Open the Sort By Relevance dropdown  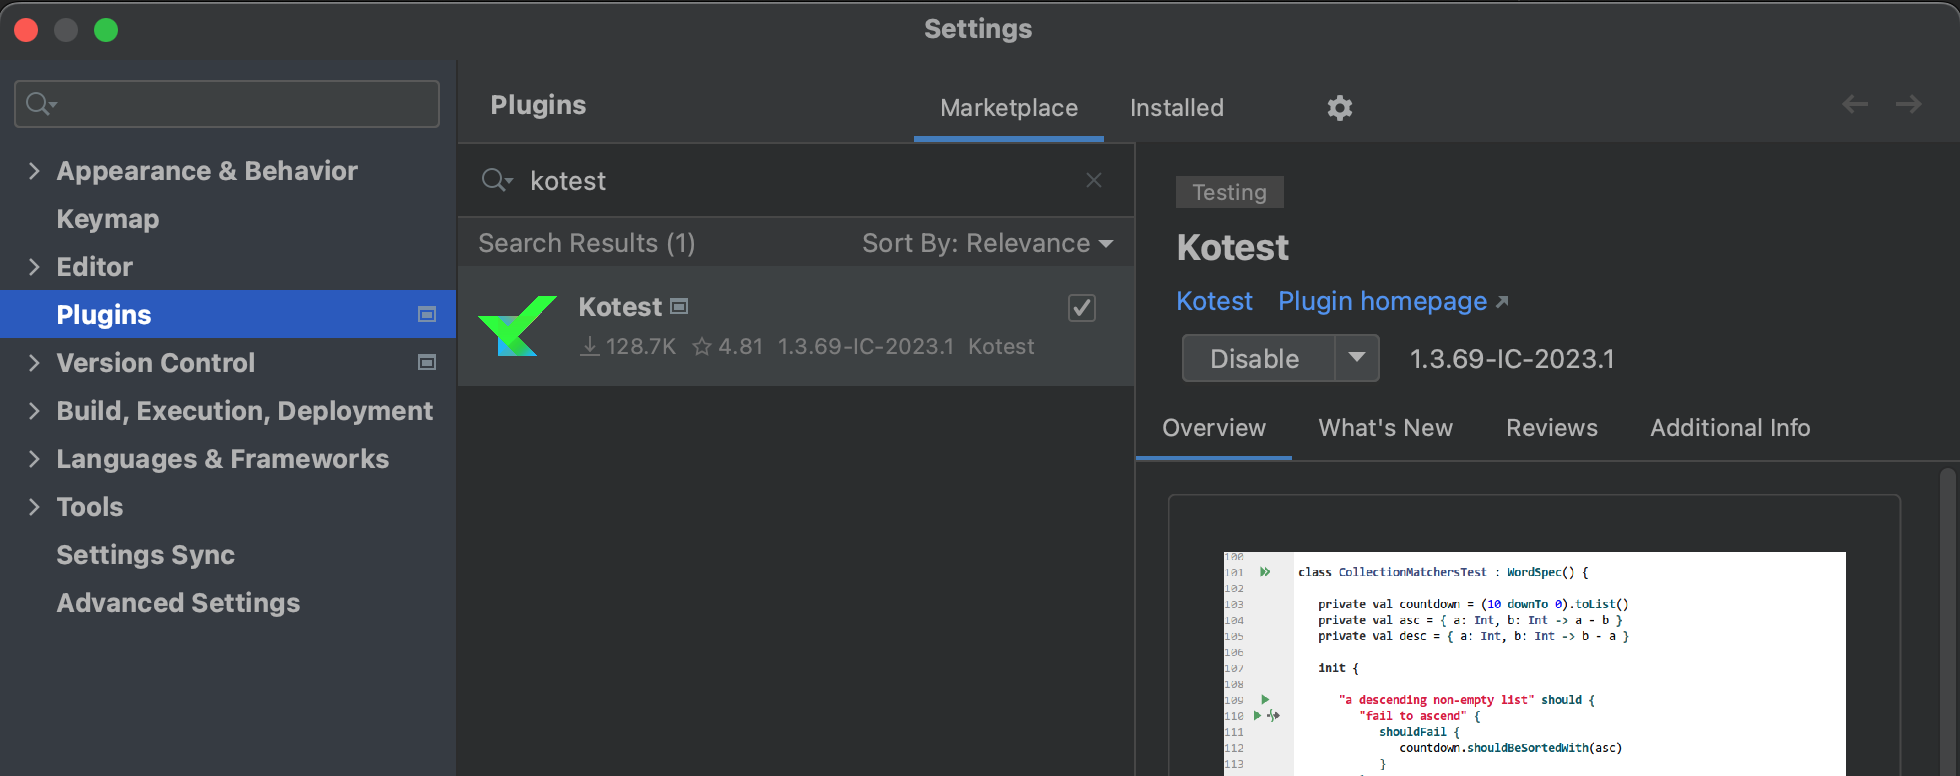click(987, 243)
